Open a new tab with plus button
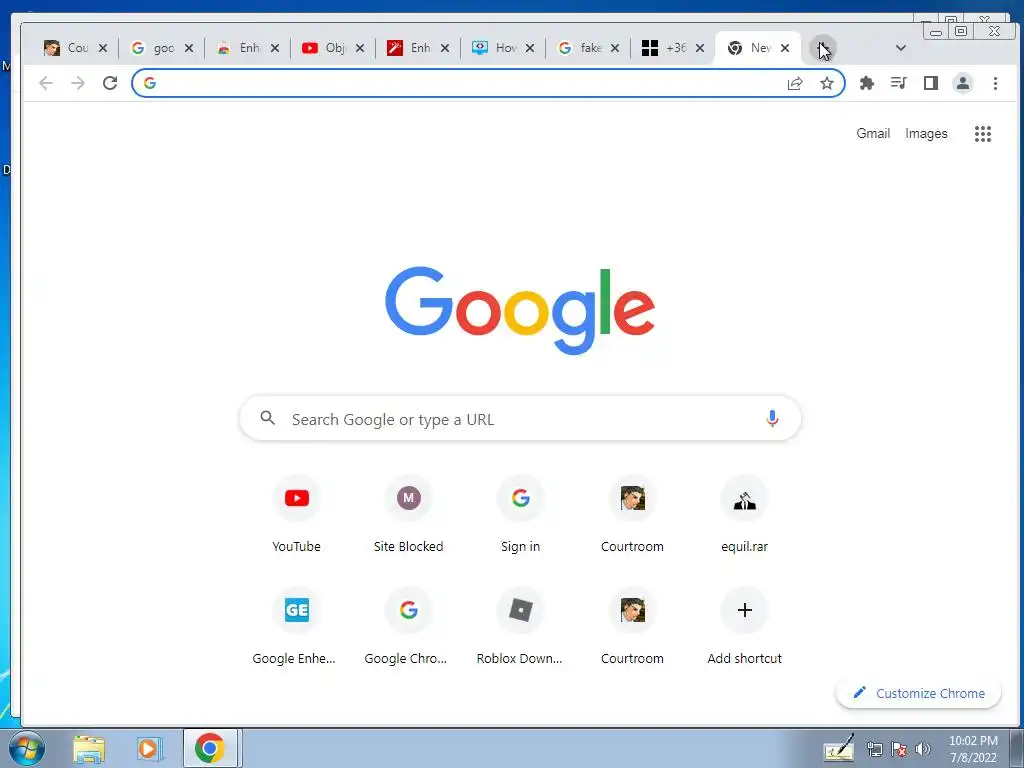The width and height of the screenshot is (1024, 768). coord(822,48)
